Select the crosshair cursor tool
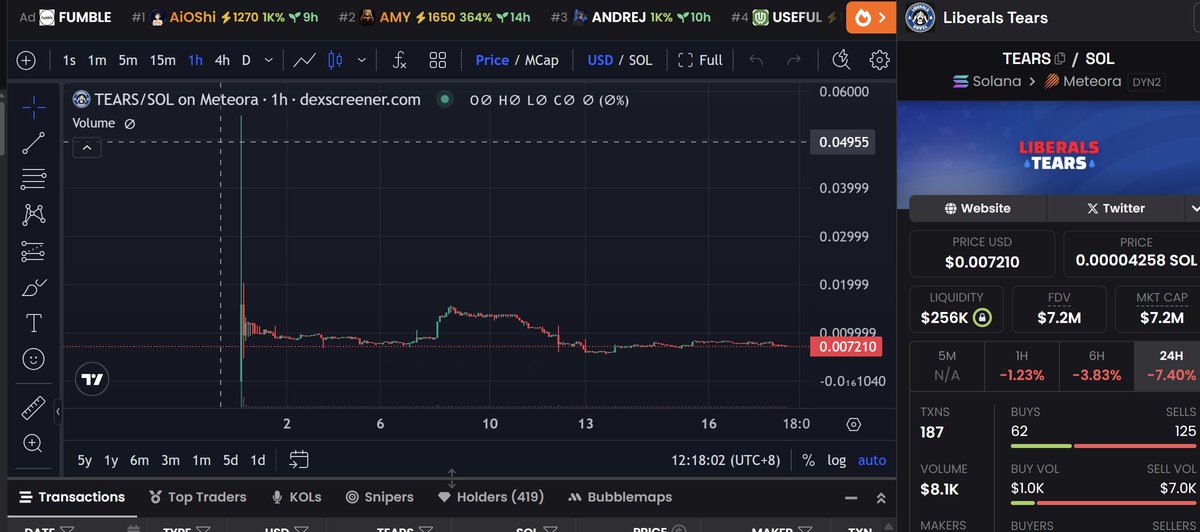This screenshot has width=1200, height=532. [33, 107]
